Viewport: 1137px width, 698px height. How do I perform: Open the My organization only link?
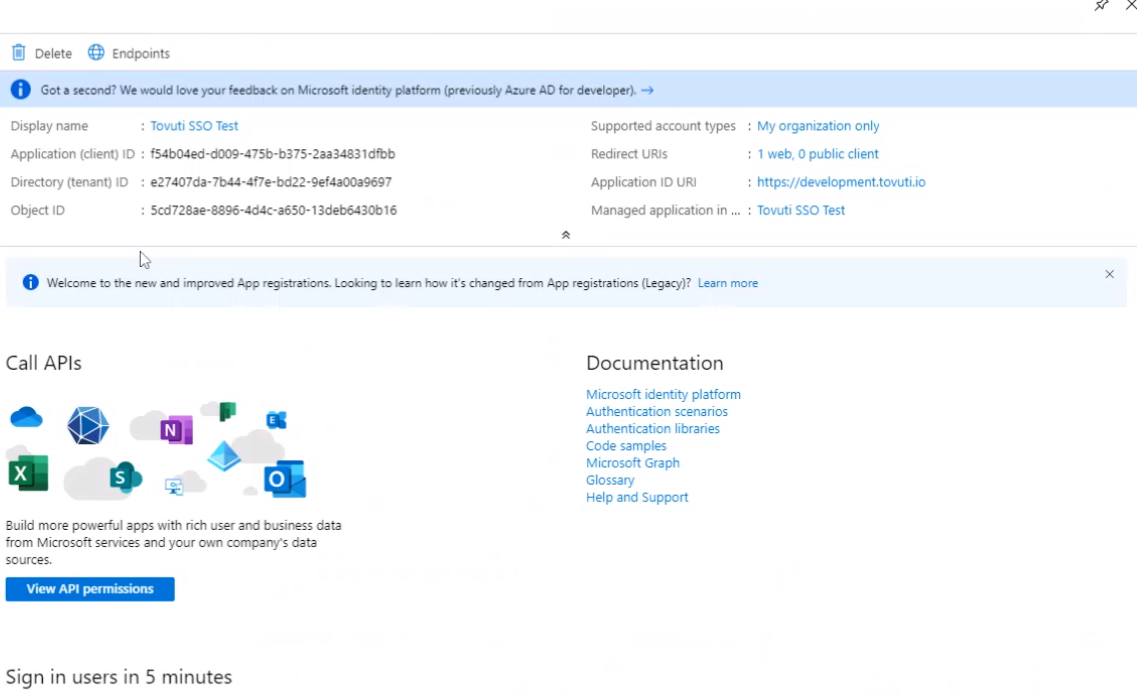tap(818, 126)
